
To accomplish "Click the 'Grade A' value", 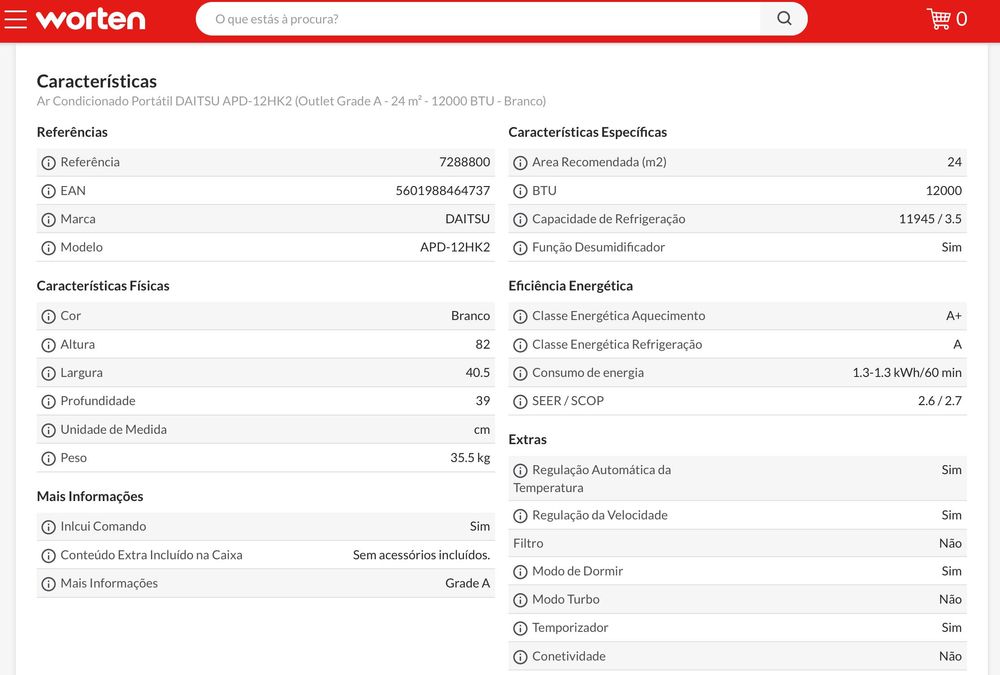I will click(x=467, y=583).
